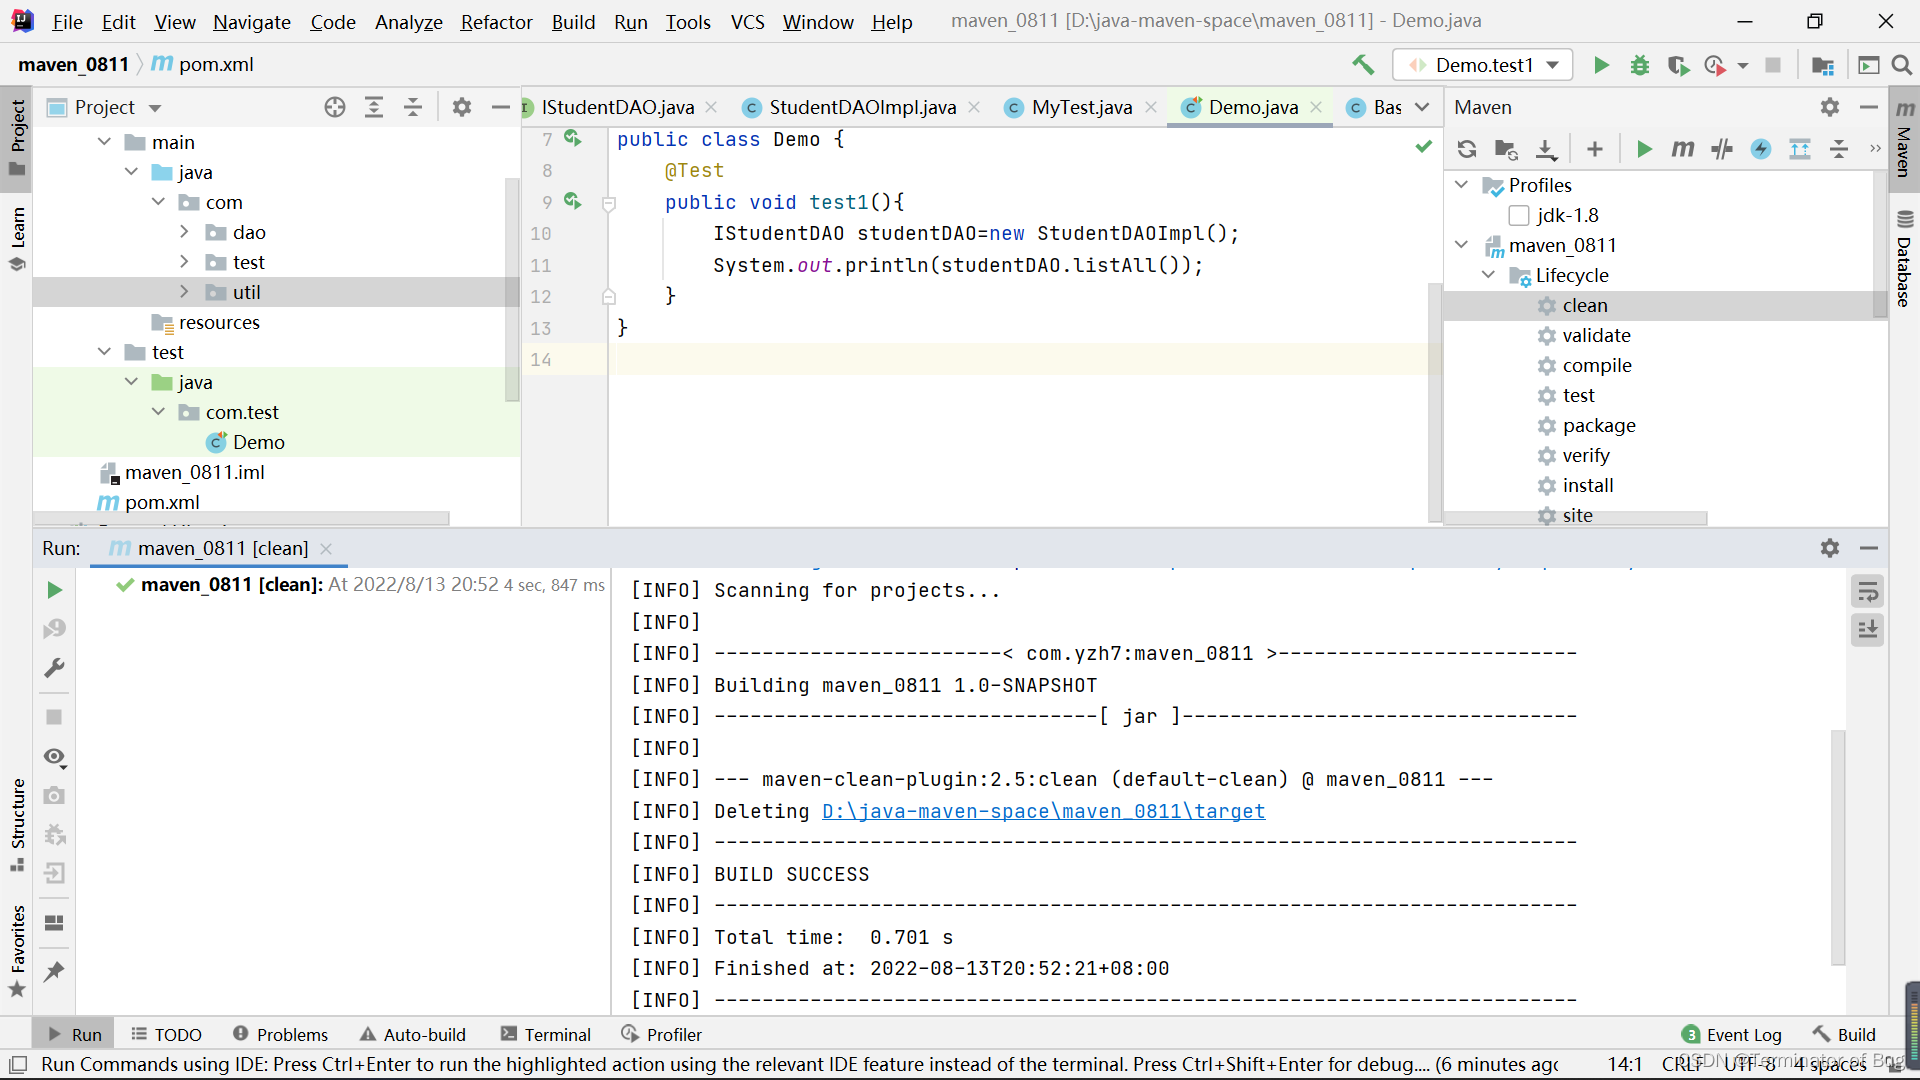Check the jdk-1.8 profile checkbox
Image resolution: width=1920 pixels, height=1080 pixels.
point(1519,215)
